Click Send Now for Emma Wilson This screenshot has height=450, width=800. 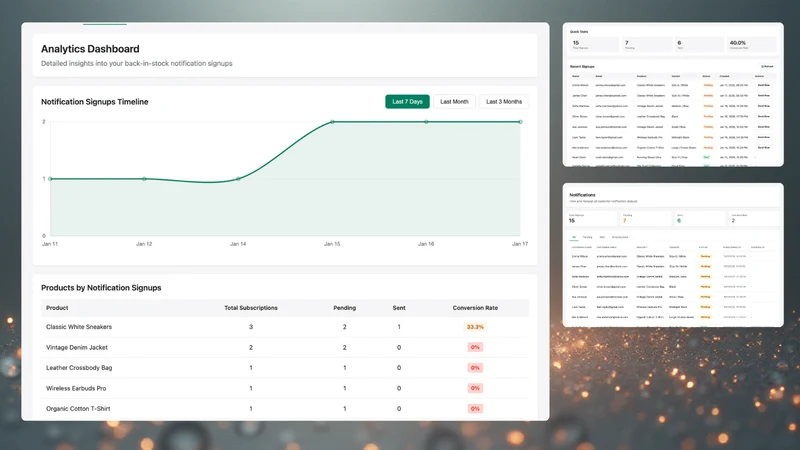pyautogui.click(x=764, y=85)
